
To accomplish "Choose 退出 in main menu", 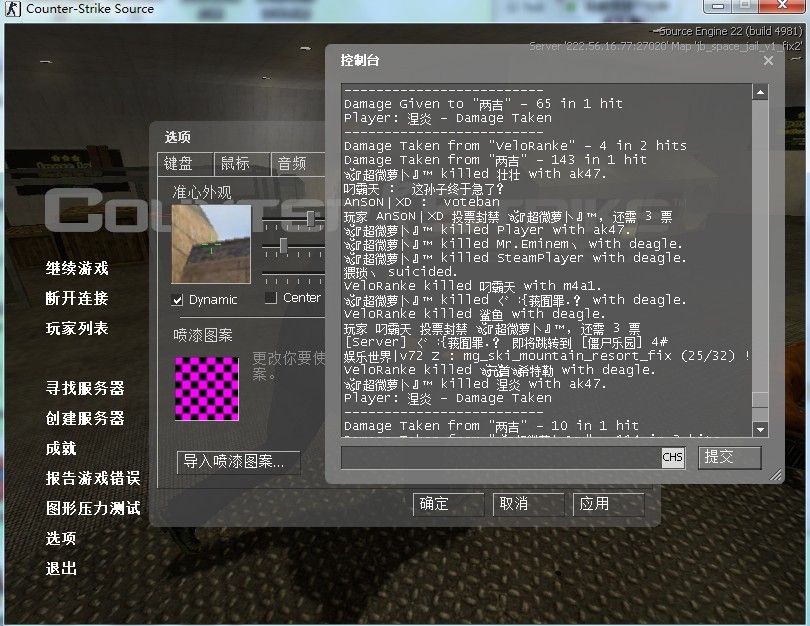I will tap(61, 568).
